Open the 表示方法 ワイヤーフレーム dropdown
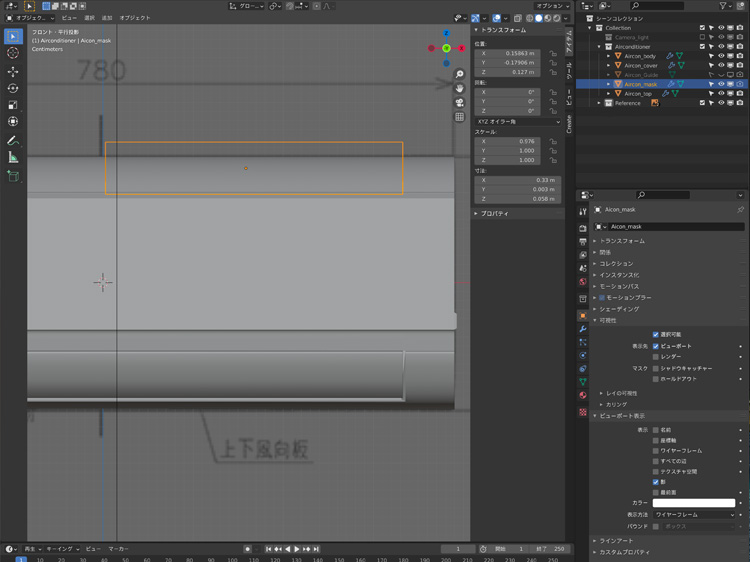Image resolution: width=750 pixels, height=562 pixels. tap(696, 514)
